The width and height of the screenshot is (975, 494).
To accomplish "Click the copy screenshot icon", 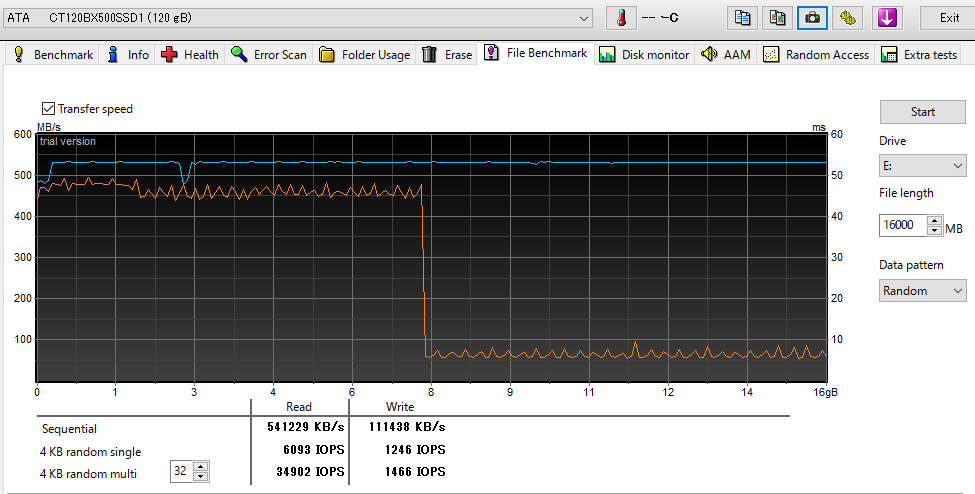I will [x=777, y=17].
